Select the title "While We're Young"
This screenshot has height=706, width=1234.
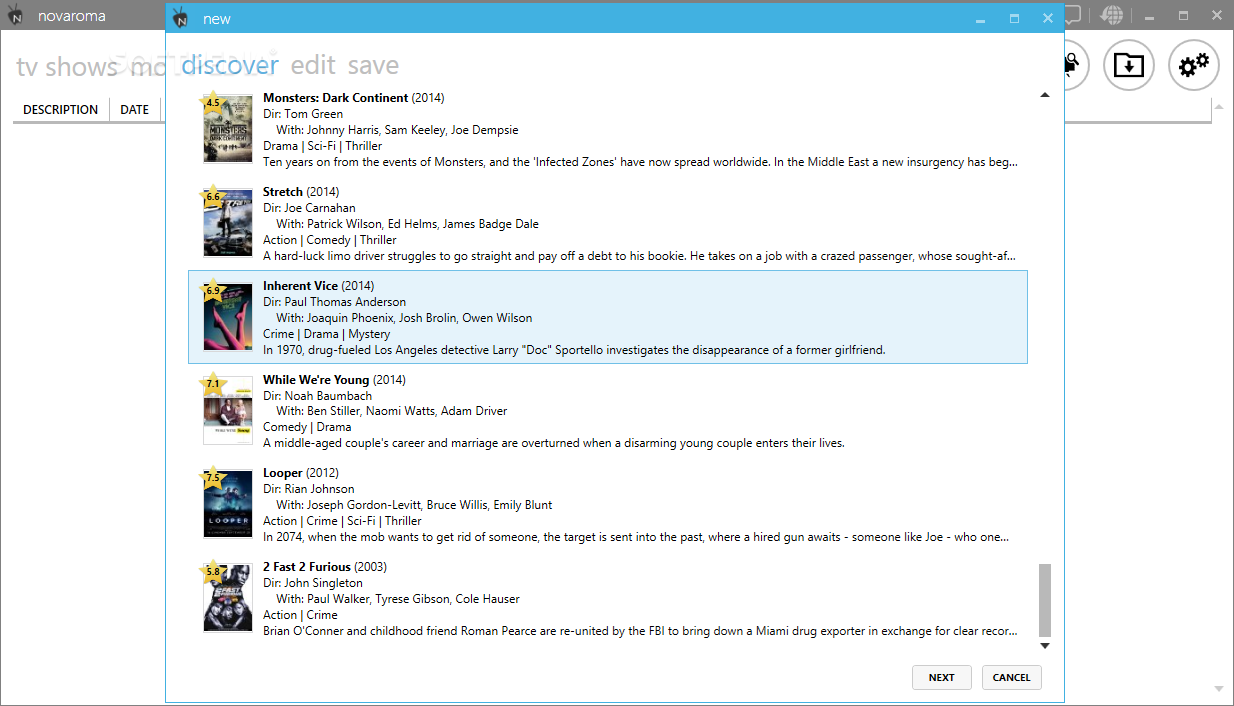316,380
